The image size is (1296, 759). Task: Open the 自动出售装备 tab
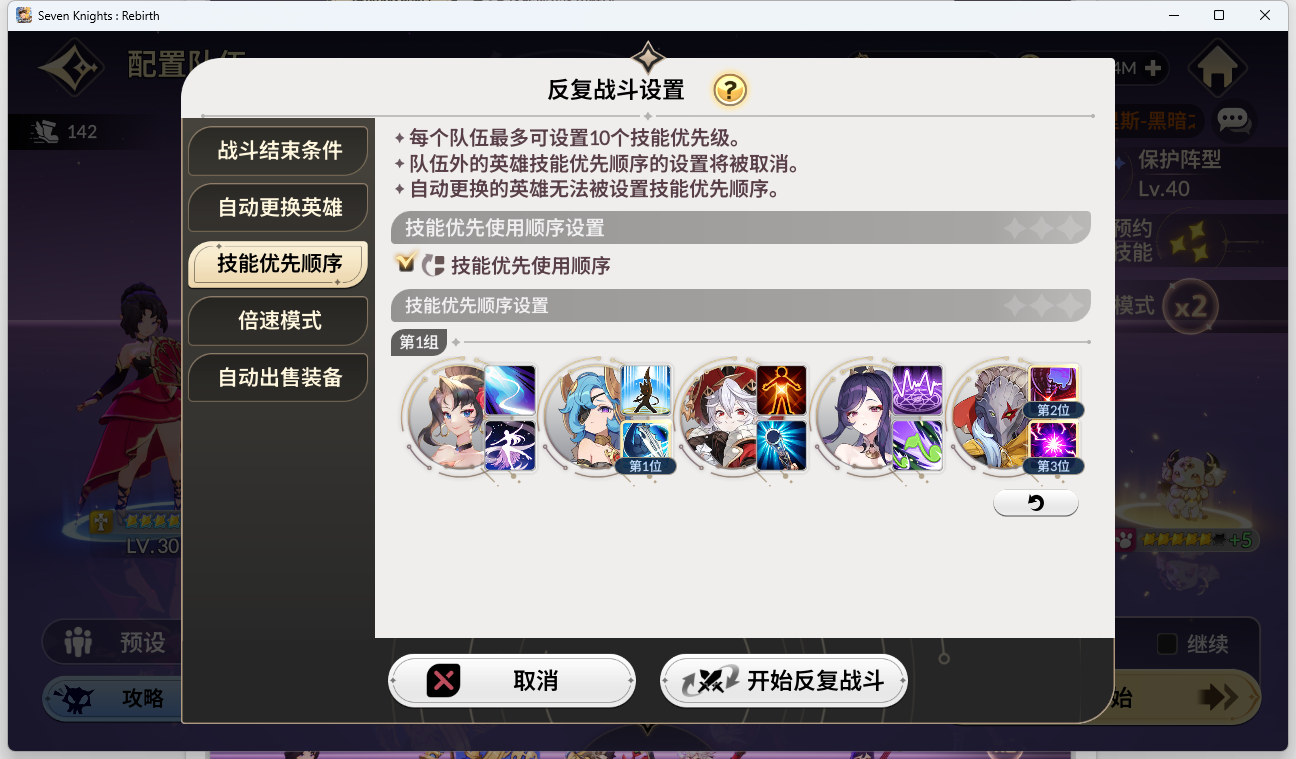click(x=279, y=378)
